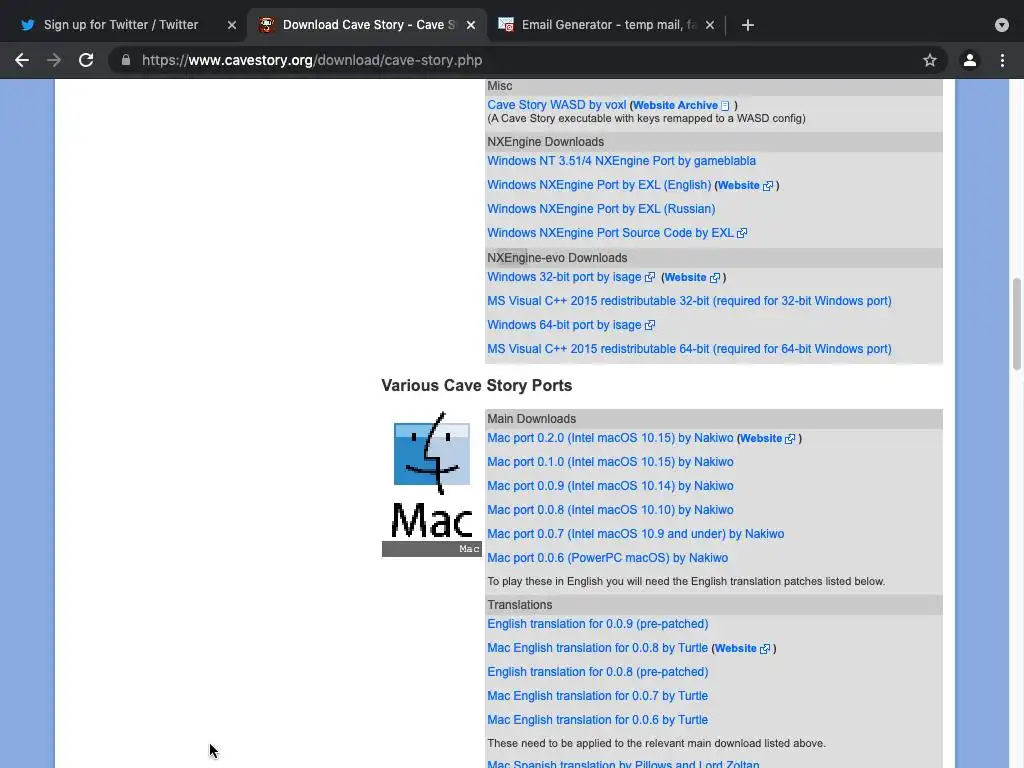This screenshot has width=1024, height=768.
Task: View site security lock info
Action: tap(126, 60)
